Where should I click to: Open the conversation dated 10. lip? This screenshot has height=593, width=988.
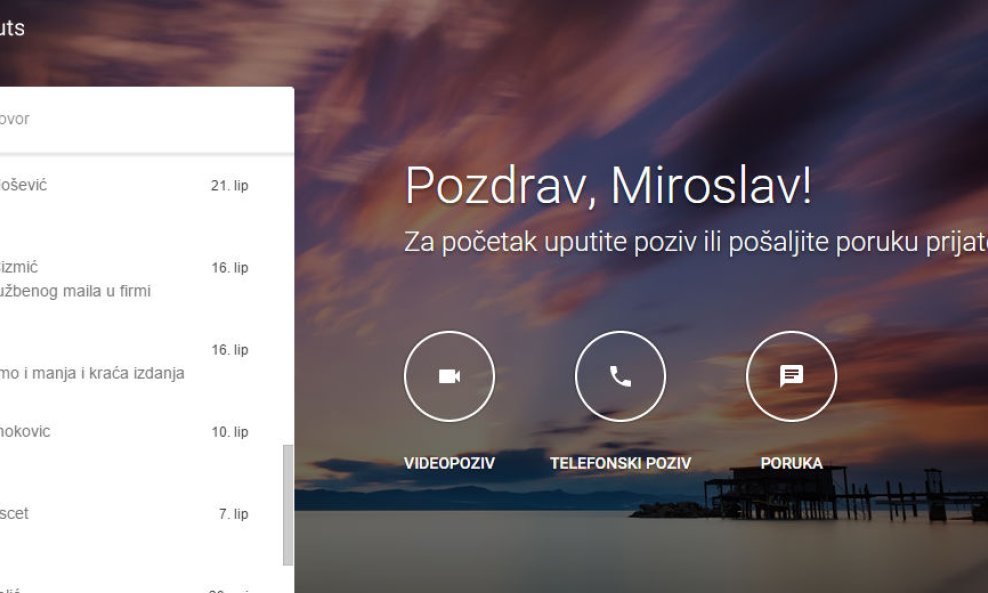[141, 442]
